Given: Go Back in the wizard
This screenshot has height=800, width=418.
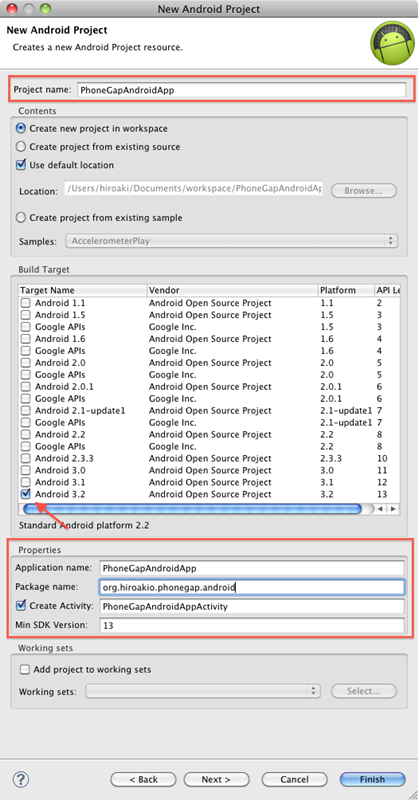Looking at the screenshot, I should (143, 780).
